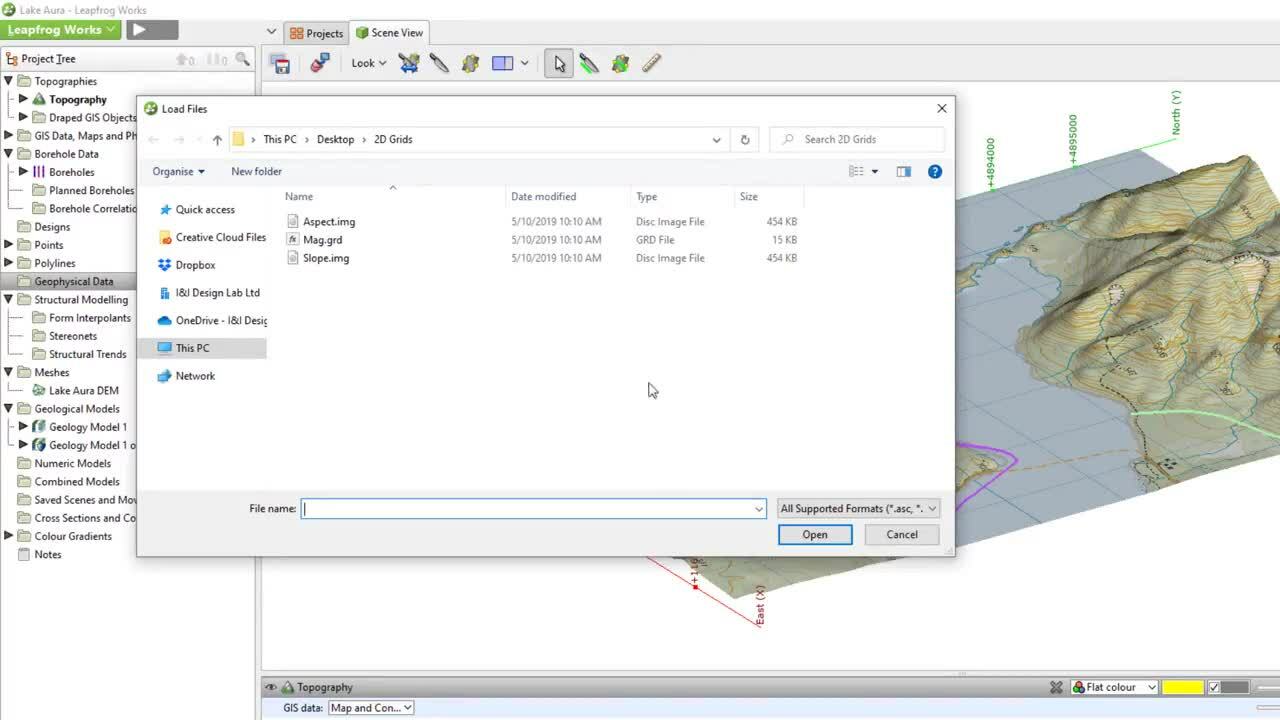Viewport: 1280px width, 720px height.
Task: Select the arrow pointer select tool
Action: click(559, 63)
